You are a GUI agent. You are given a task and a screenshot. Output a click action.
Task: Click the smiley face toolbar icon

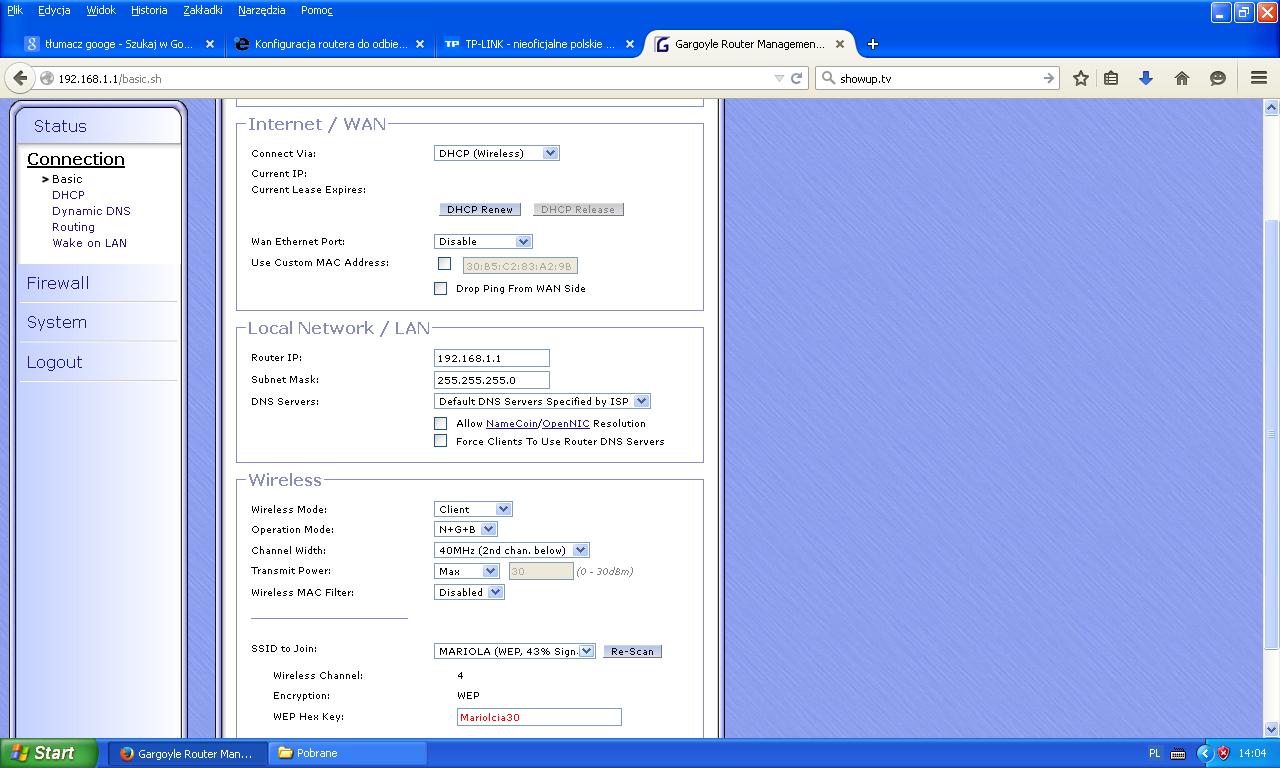coord(1218,78)
